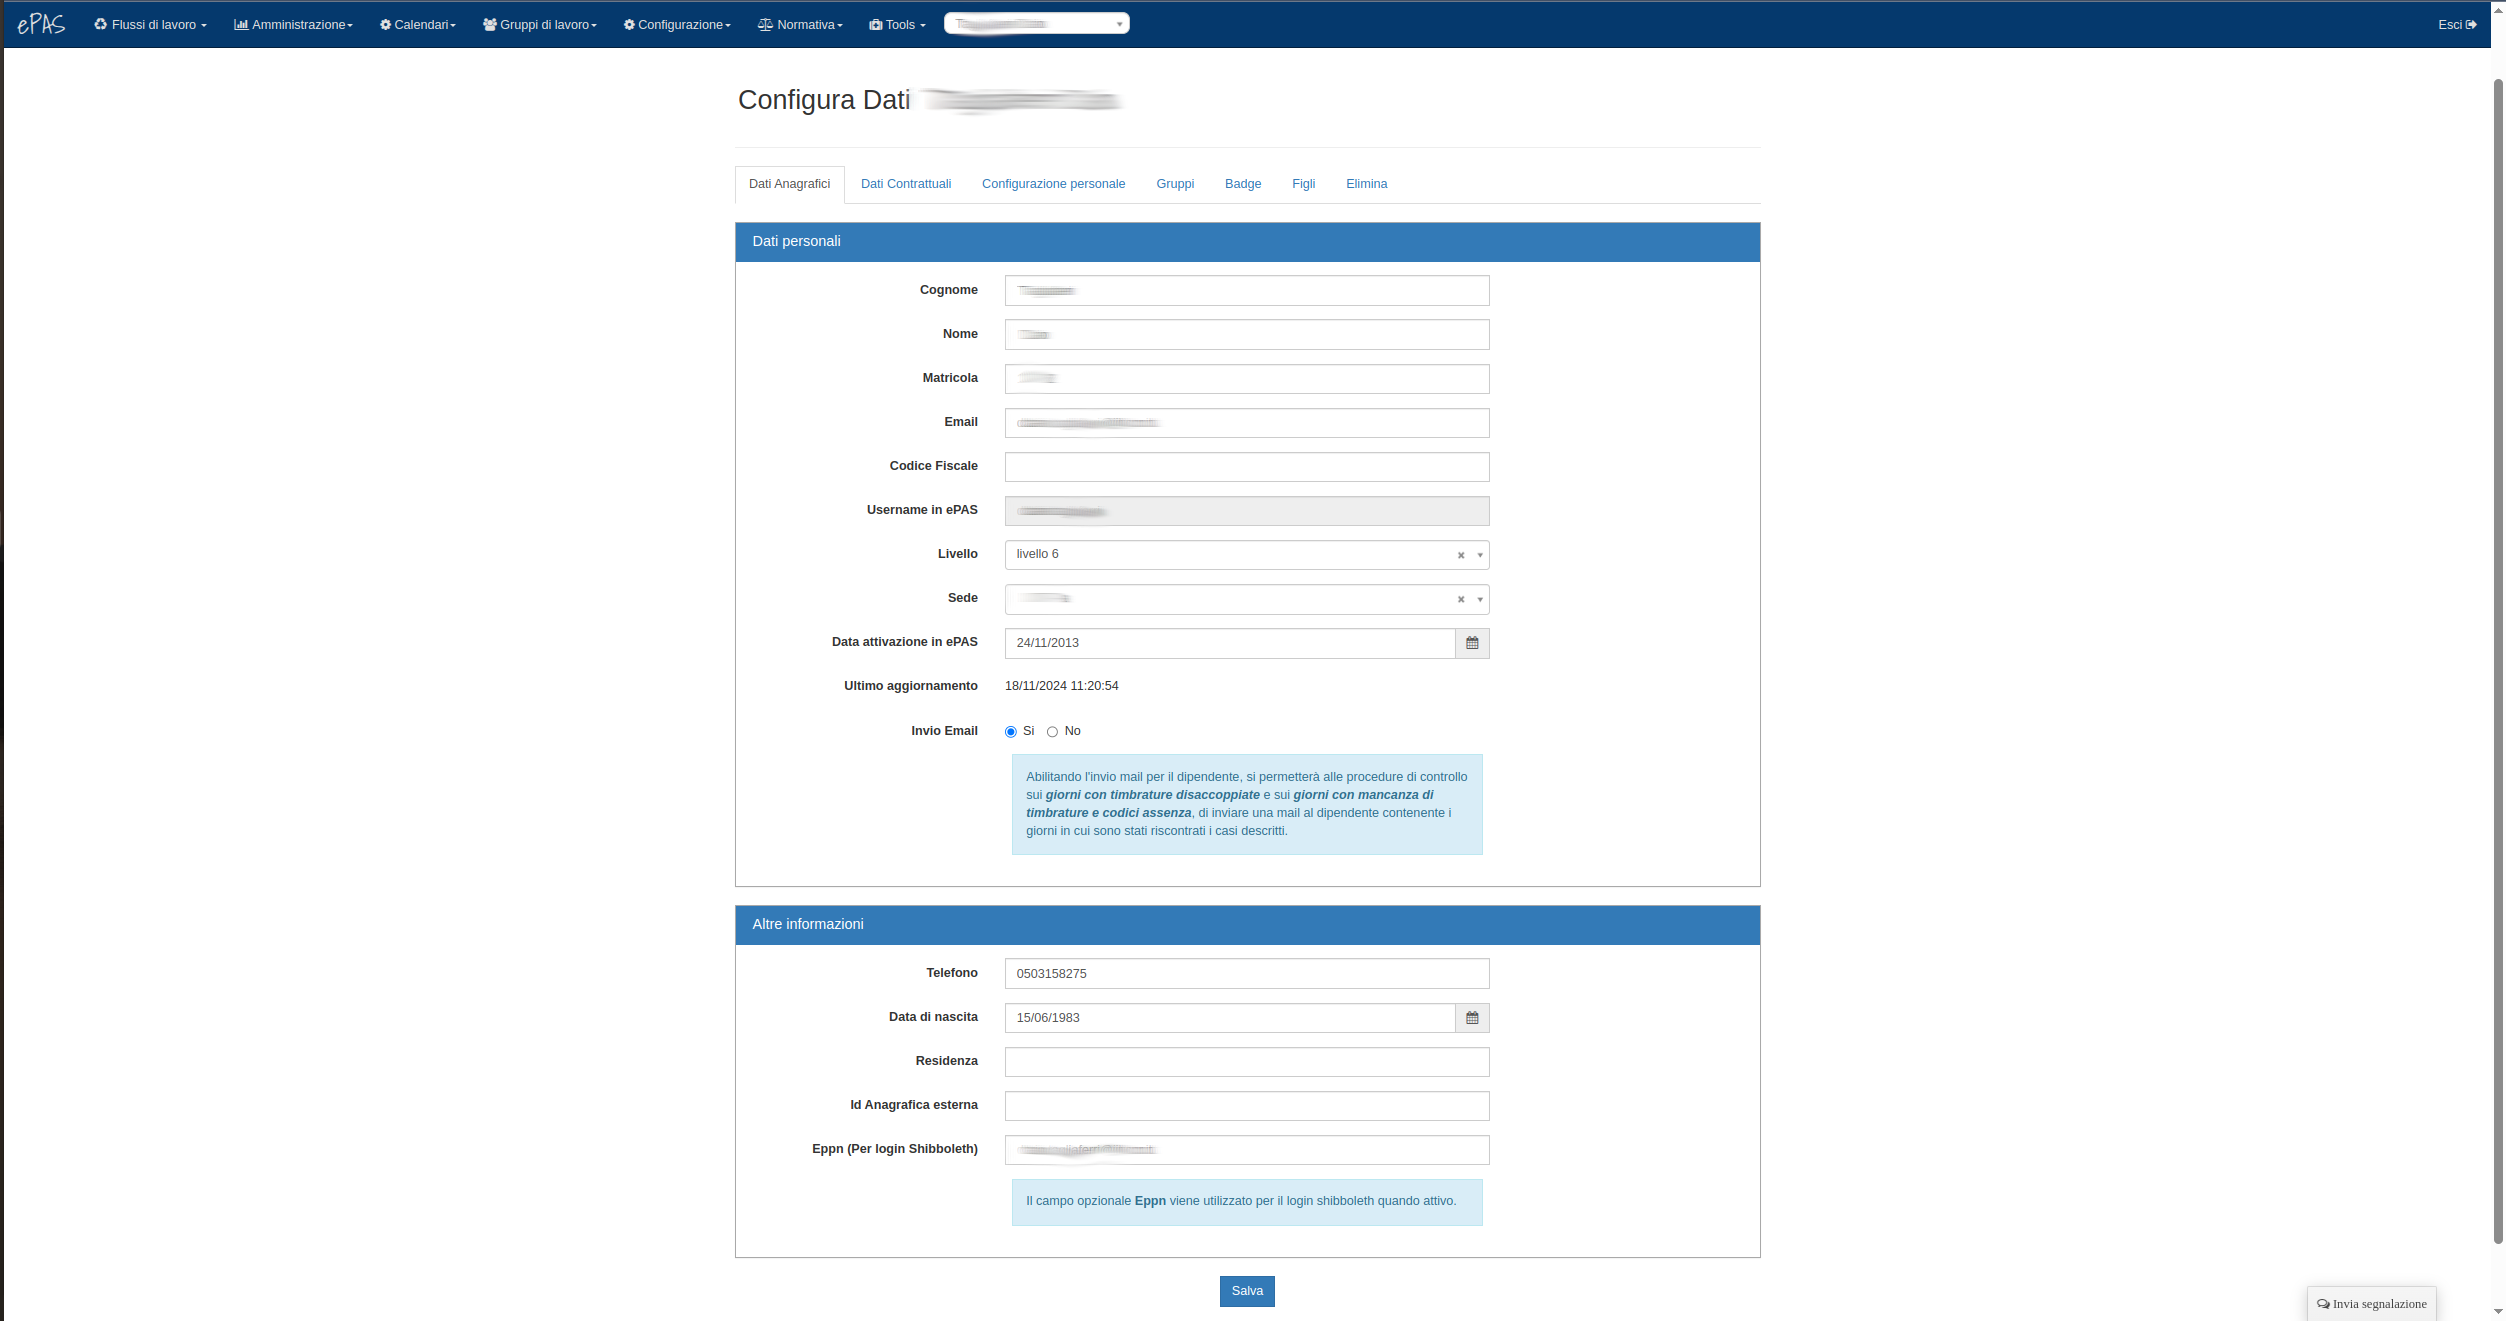The height and width of the screenshot is (1321, 2506).
Task: Select Si for Invio Email
Action: click(x=1010, y=732)
